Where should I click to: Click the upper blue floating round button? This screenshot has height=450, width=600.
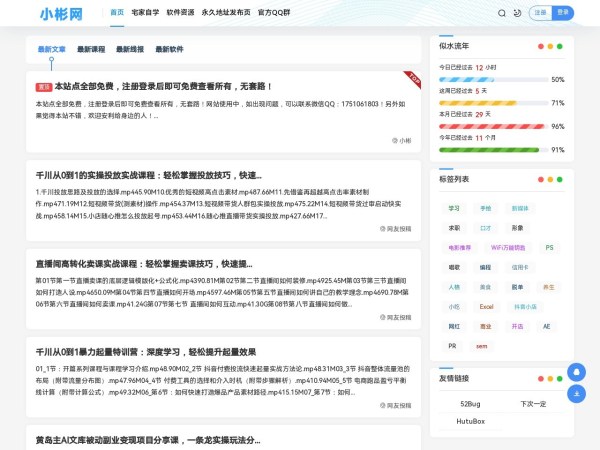(x=576, y=371)
